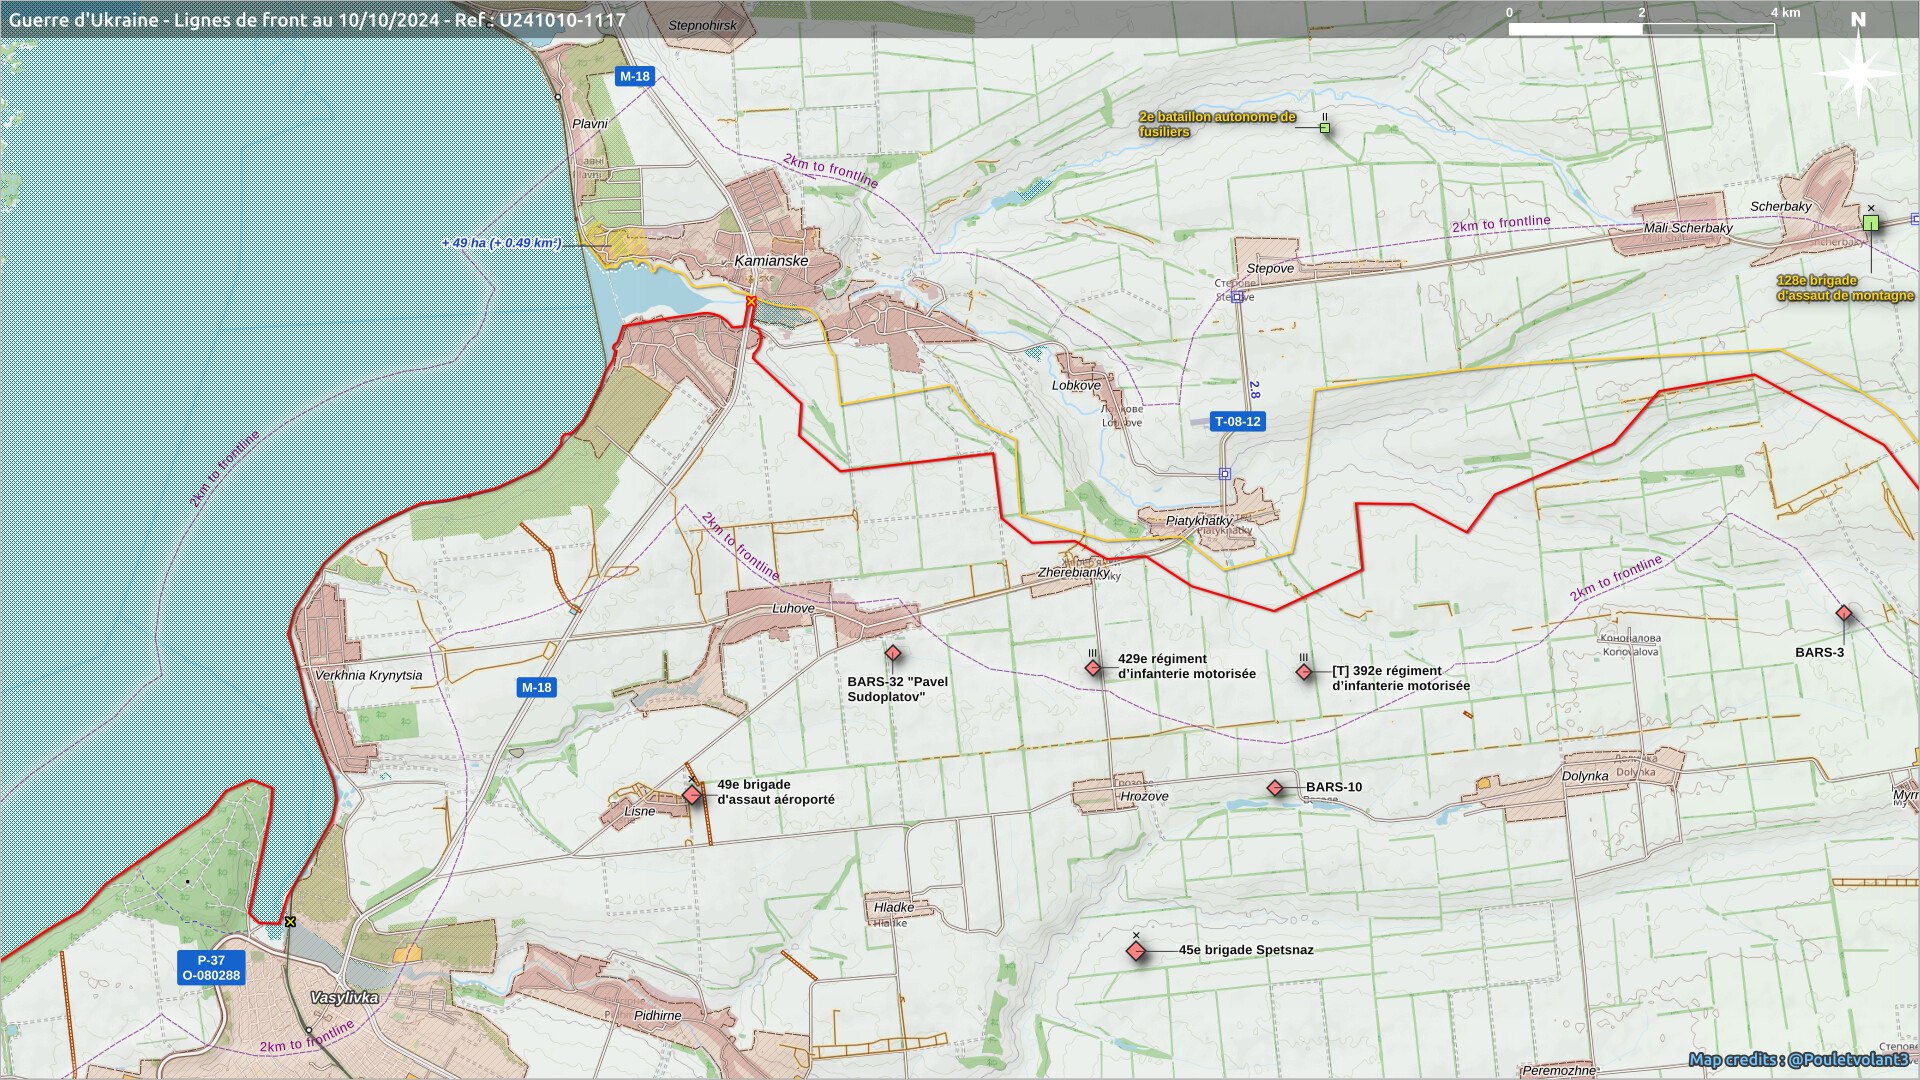This screenshot has width=1920, height=1080.
Task: Click the distance scale bar
Action: [x=1641, y=29]
